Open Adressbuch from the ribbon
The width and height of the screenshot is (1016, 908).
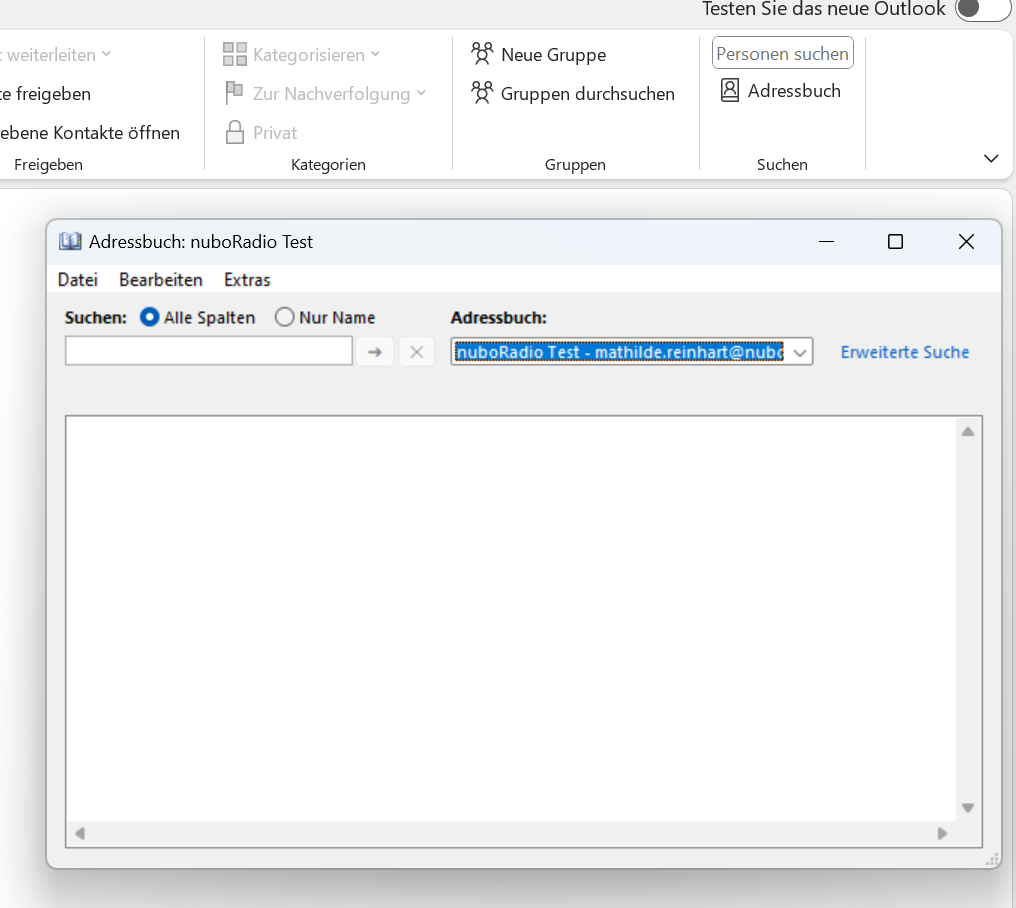pos(781,91)
